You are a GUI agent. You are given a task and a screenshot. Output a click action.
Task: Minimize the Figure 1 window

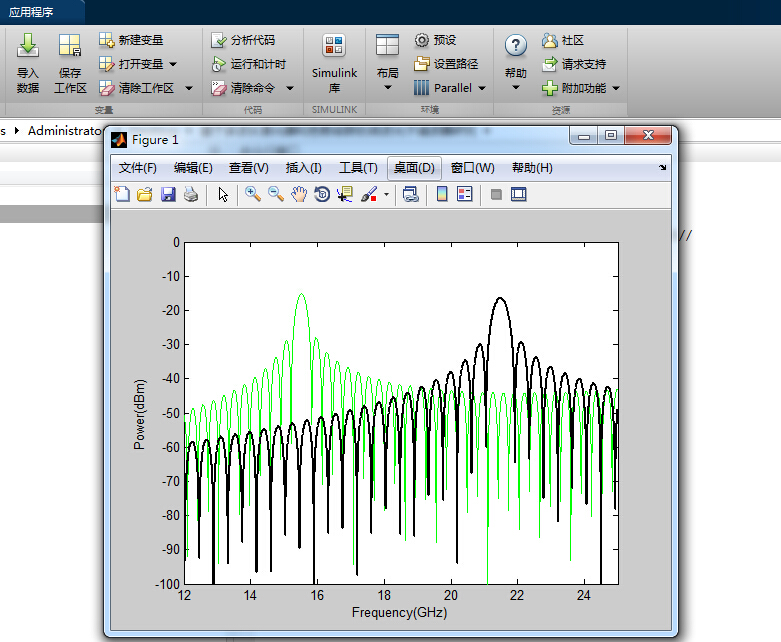click(x=584, y=135)
